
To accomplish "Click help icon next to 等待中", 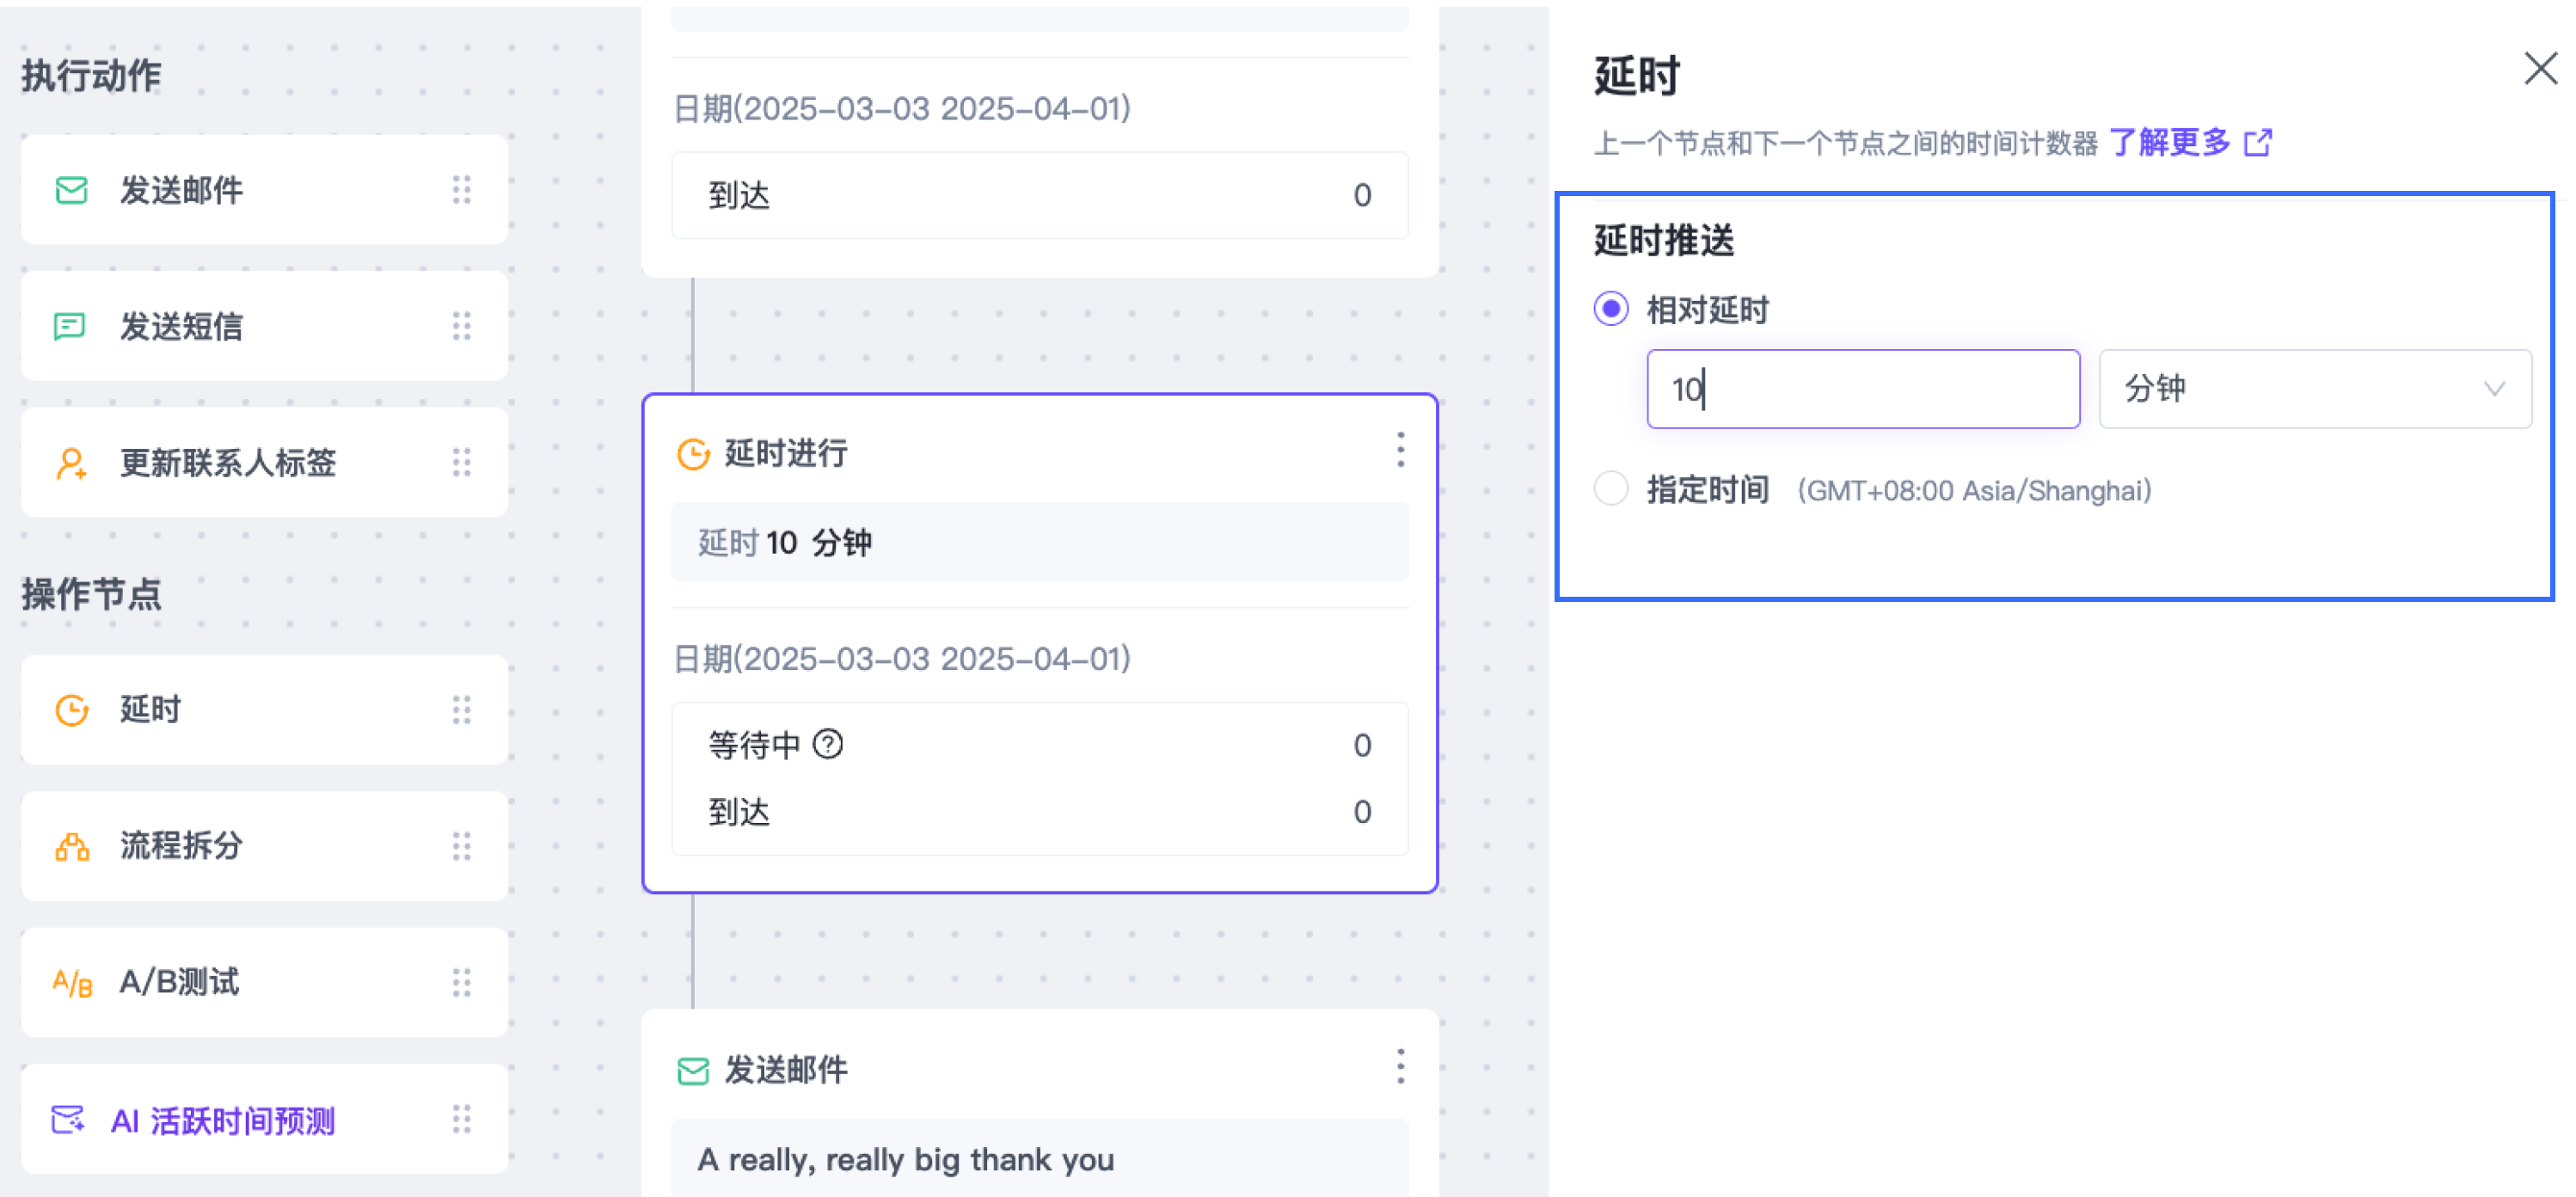I will click(x=828, y=744).
